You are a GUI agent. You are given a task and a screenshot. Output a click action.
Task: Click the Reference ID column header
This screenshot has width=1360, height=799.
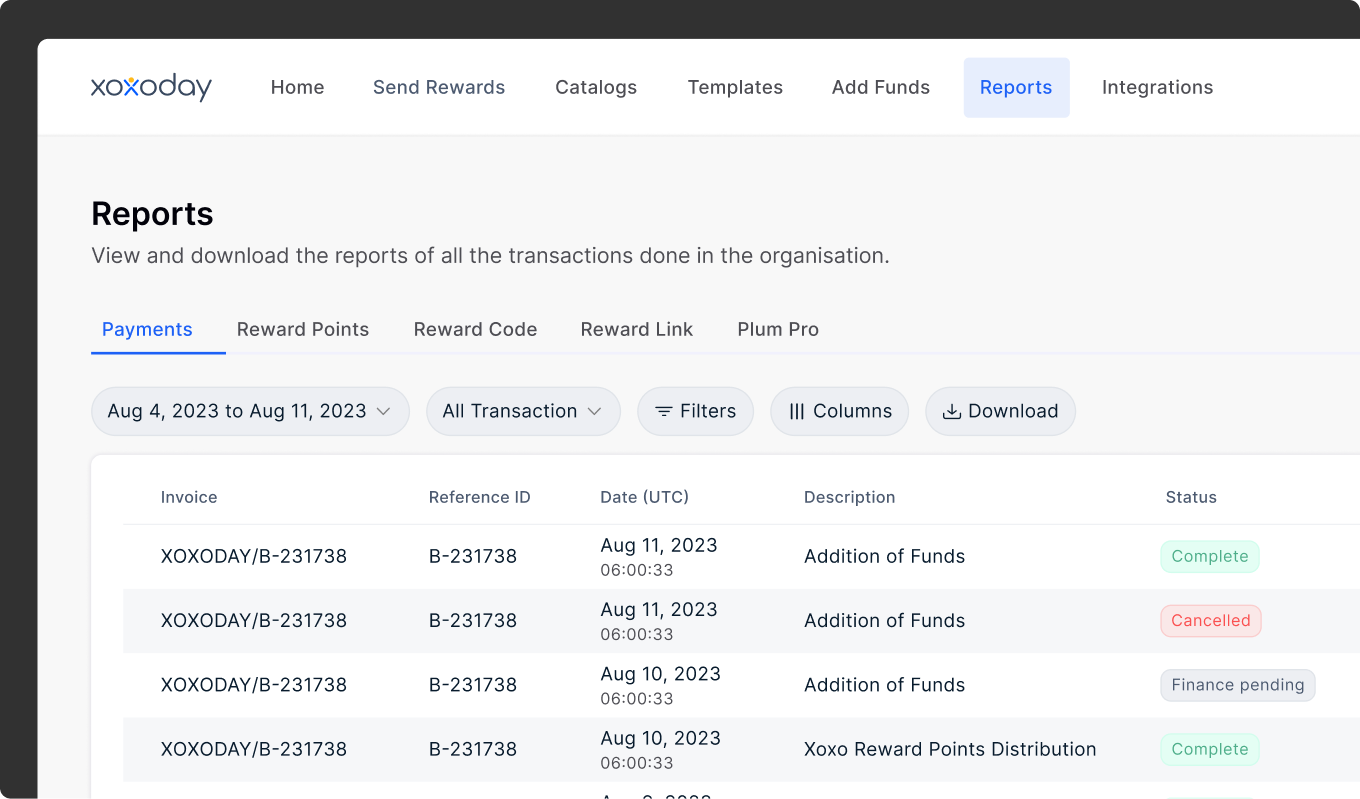(479, 497)
